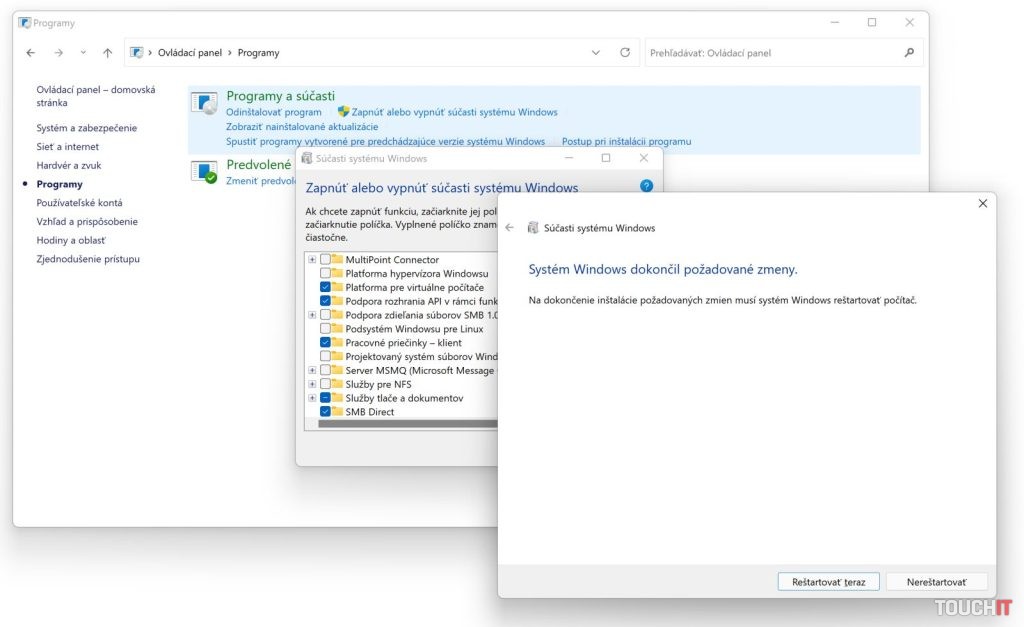Click the refresh button beside address bar
Screen dimensions: 1024x627
tap(625, 53)
